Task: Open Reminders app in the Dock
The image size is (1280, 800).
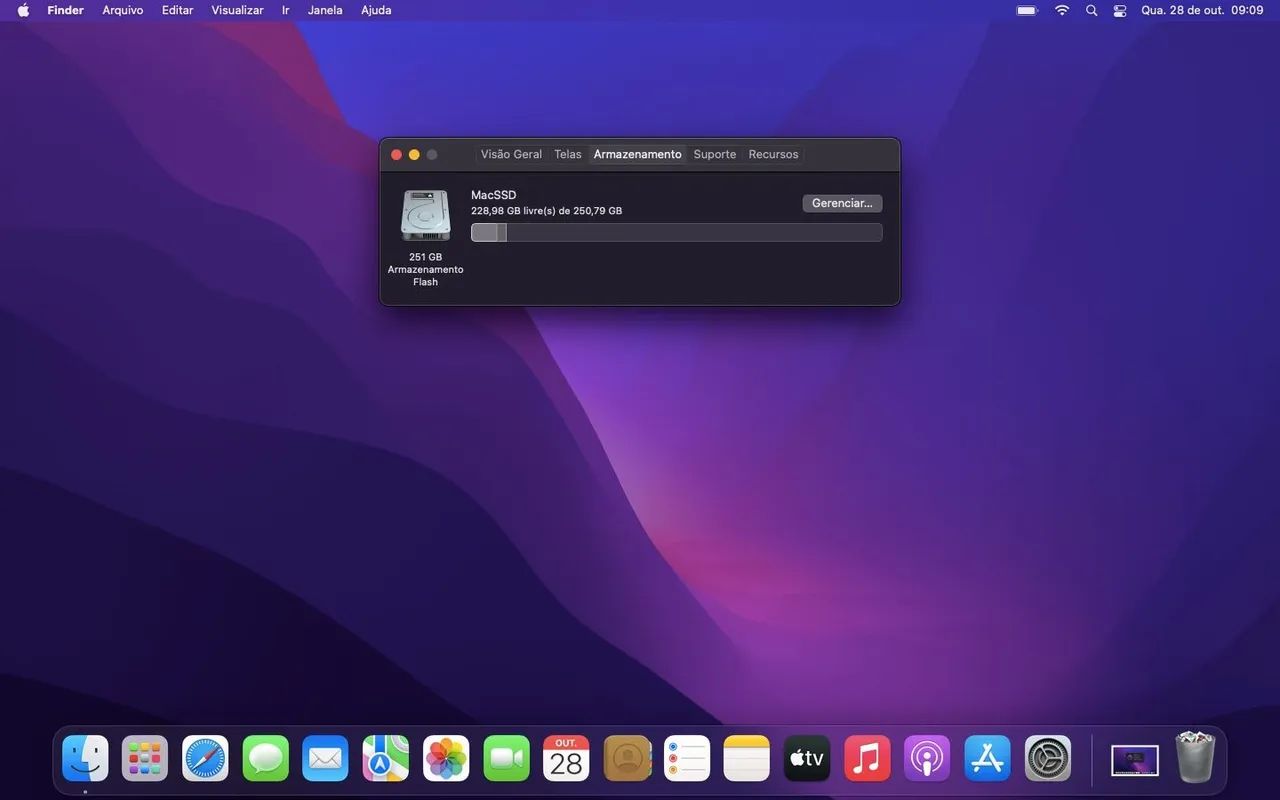Action: point(687,758)
